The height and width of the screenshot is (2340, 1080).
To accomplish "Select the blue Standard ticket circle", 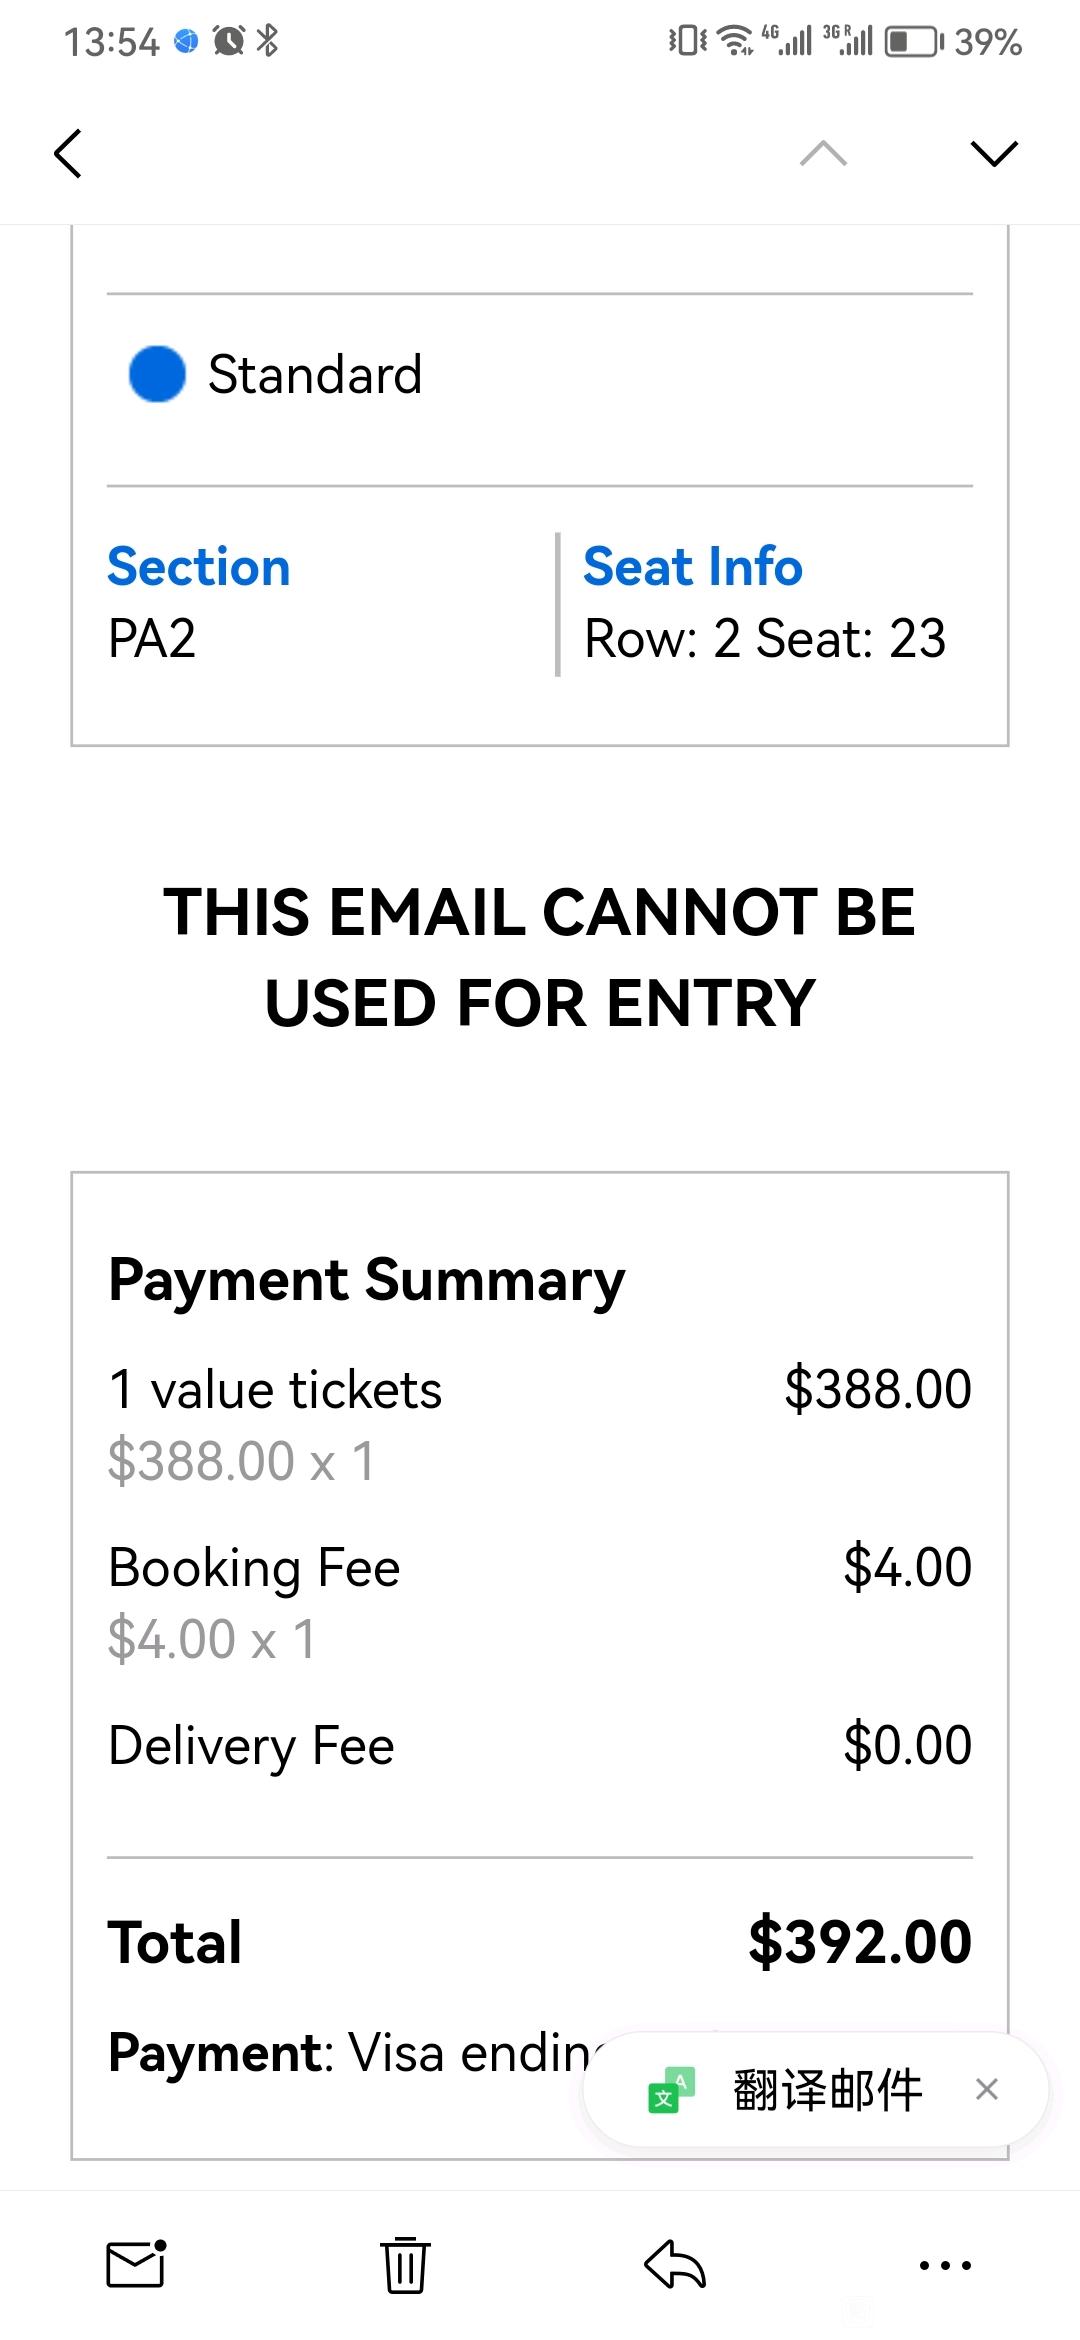I will click(x=157, y=374).
